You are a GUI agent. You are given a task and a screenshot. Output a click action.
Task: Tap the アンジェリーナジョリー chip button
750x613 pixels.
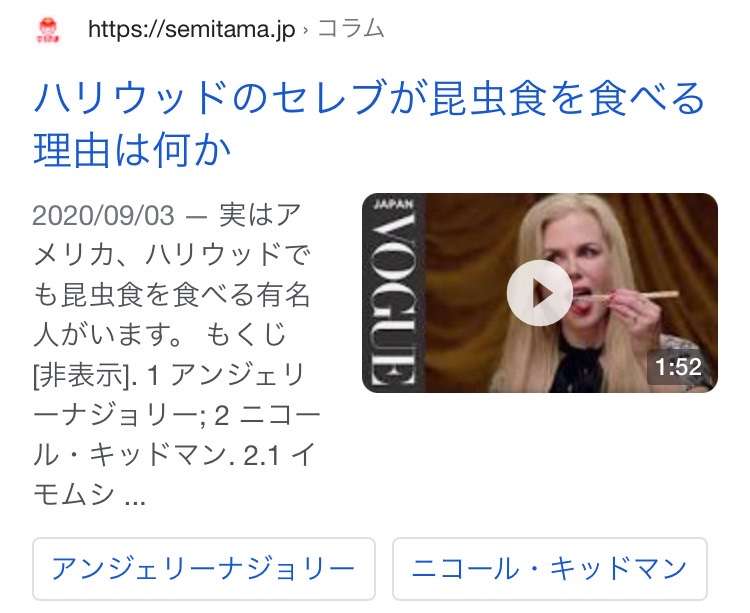tap(204, 569)
